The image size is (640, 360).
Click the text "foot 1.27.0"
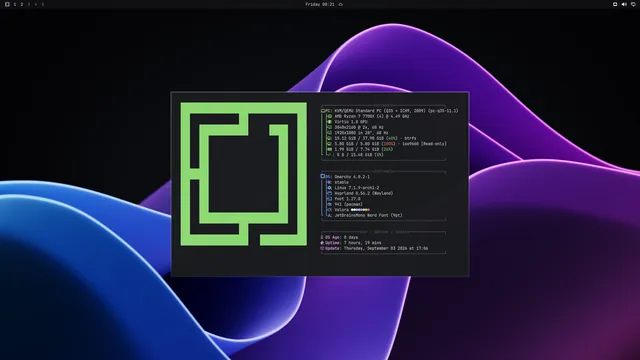coord(347,199)
